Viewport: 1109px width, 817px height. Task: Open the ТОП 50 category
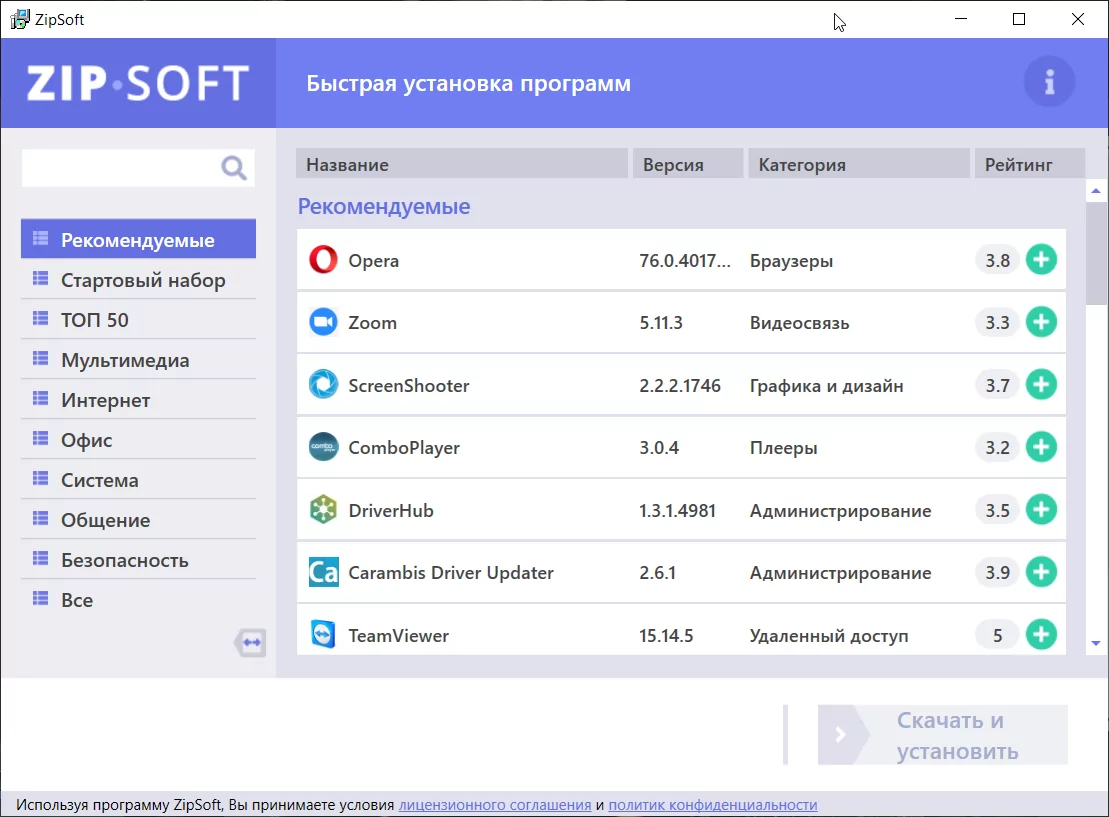139,320
